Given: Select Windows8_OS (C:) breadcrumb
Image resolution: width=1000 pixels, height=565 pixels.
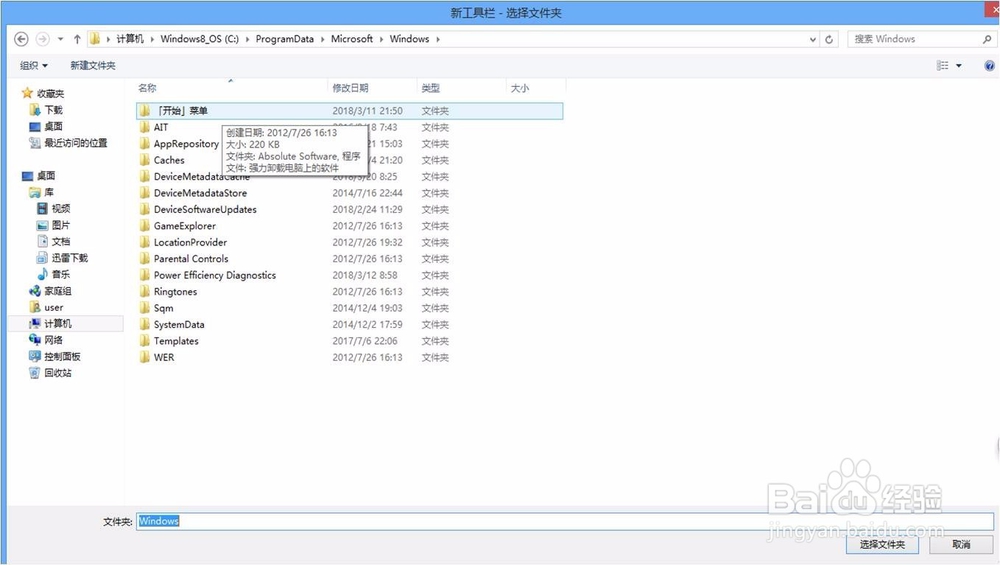Looking at the screenshot, I should coord(200,39).
